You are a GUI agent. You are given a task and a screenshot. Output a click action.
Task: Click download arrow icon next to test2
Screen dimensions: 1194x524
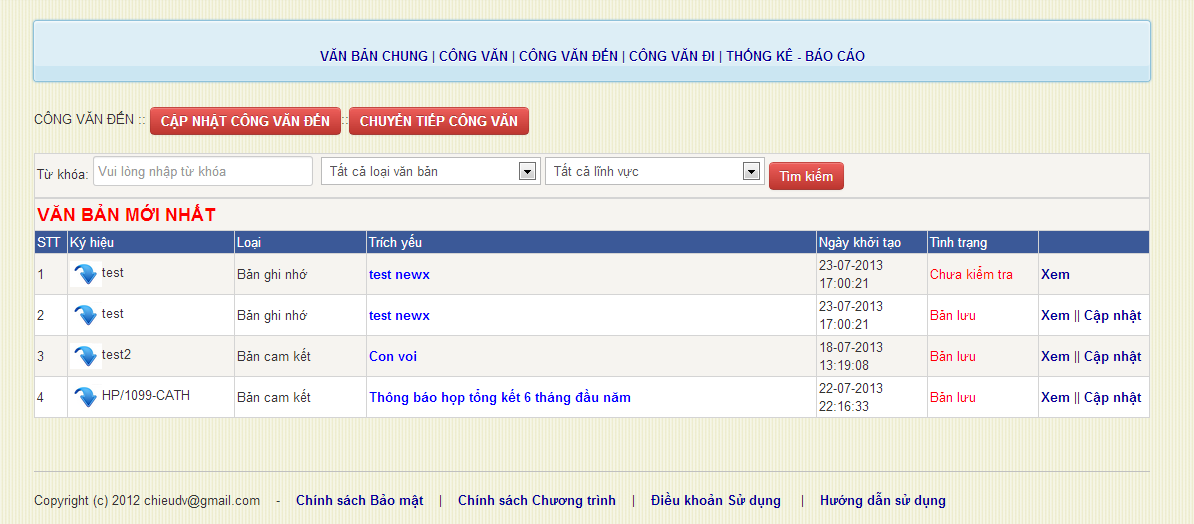point(86,356)
